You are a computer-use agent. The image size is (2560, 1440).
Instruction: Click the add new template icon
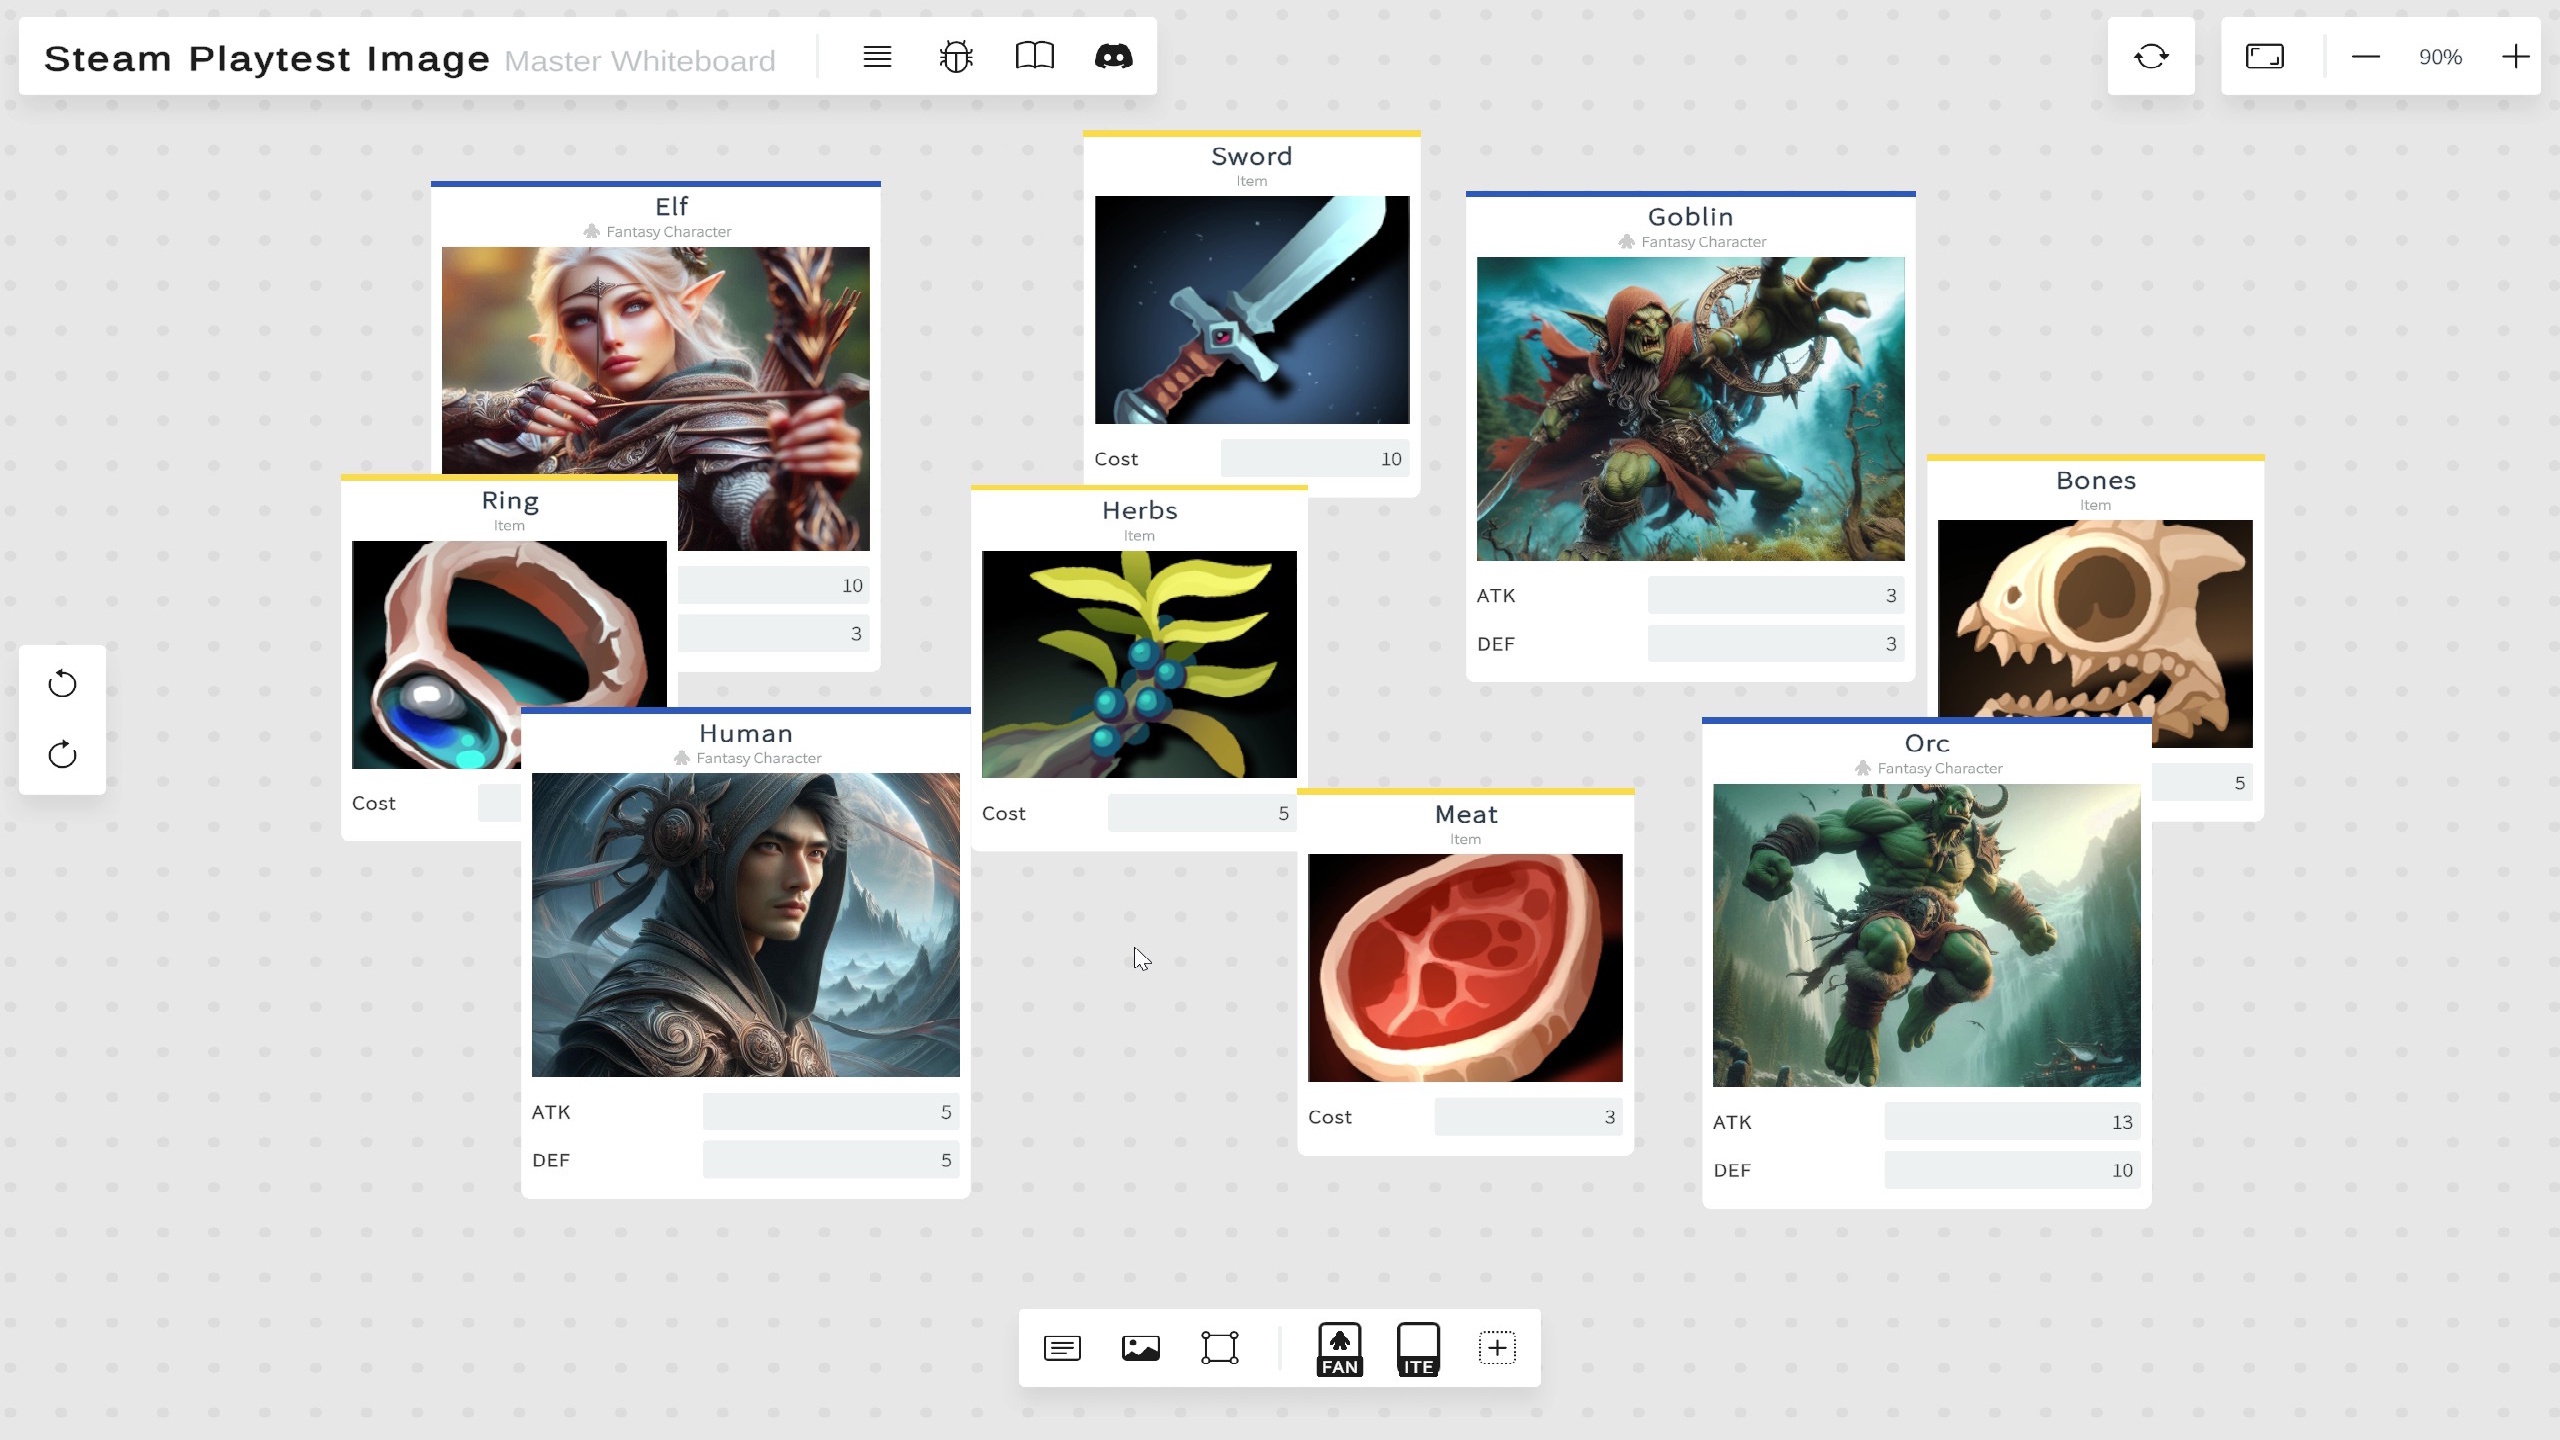[1497, 1348]
